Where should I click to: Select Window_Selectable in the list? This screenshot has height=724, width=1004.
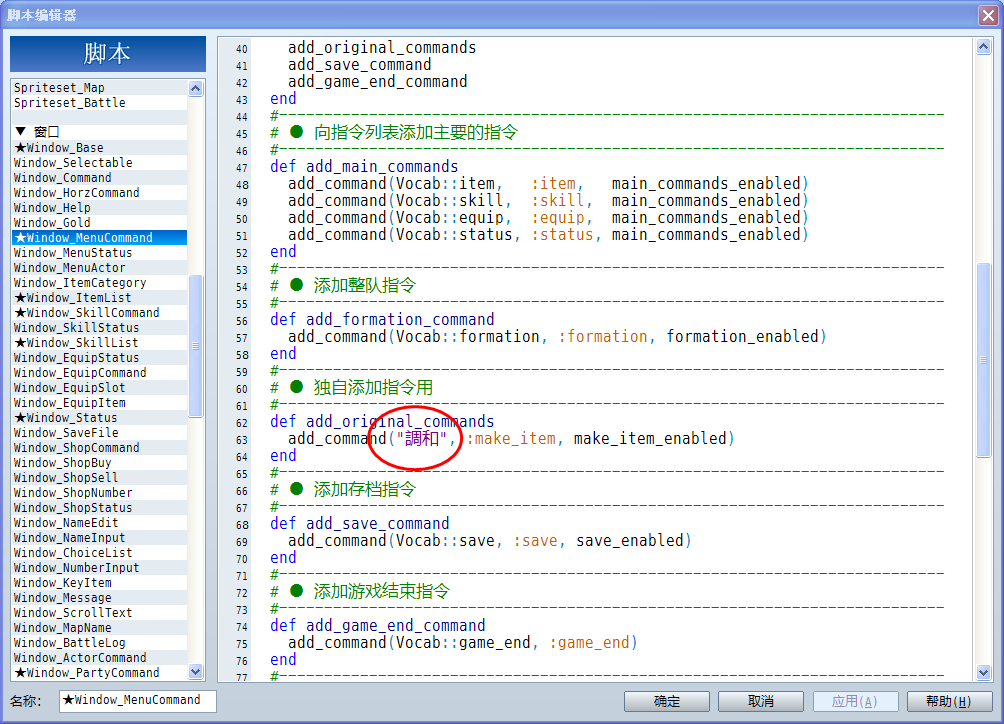click(100, 163)
